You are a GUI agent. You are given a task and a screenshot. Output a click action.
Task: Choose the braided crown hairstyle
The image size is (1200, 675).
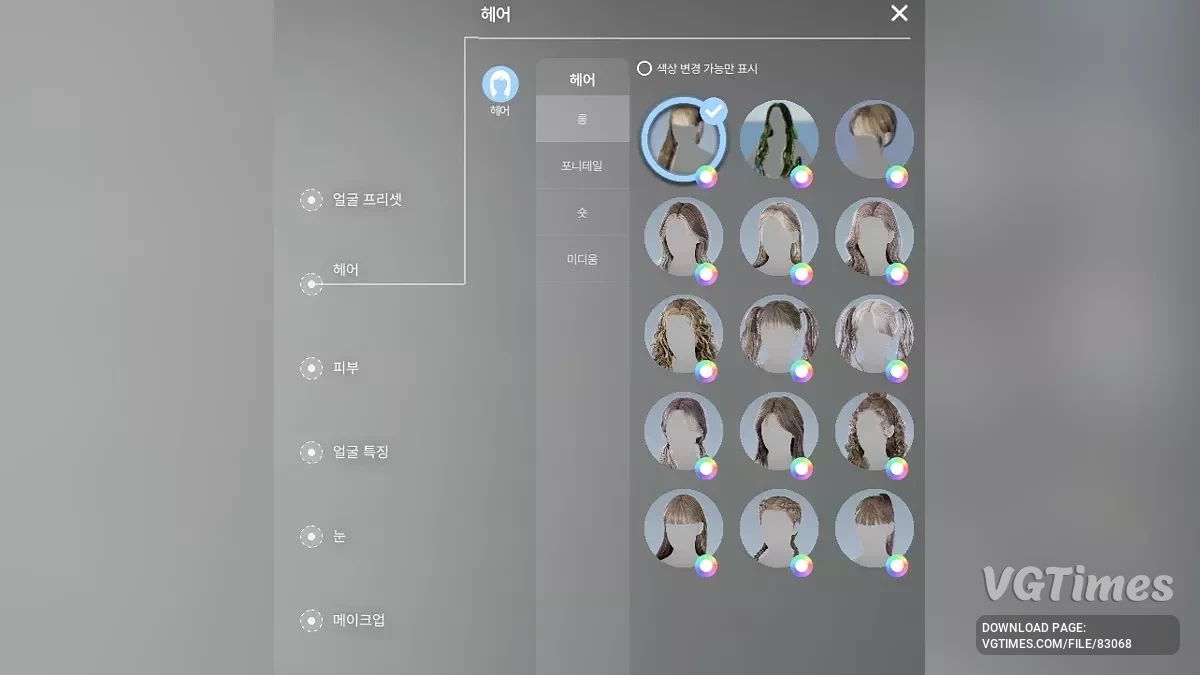[779, 529]
